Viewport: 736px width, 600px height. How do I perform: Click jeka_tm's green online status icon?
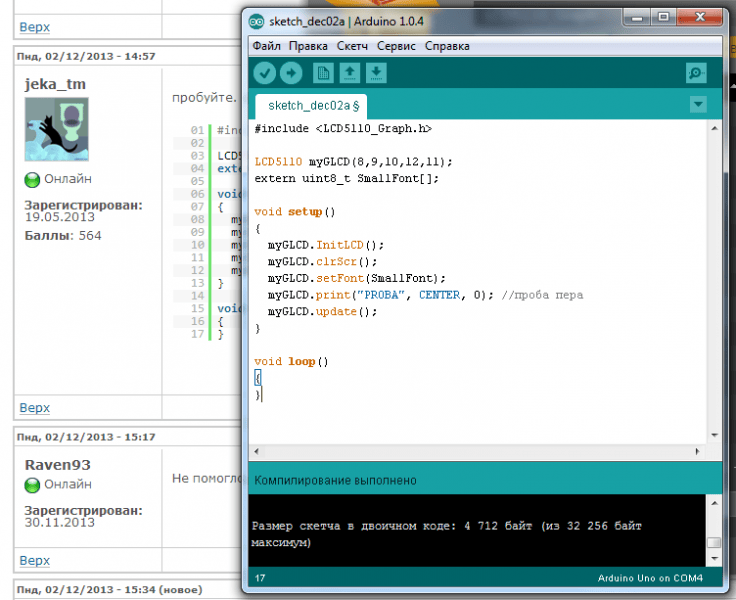pos(32,180)
